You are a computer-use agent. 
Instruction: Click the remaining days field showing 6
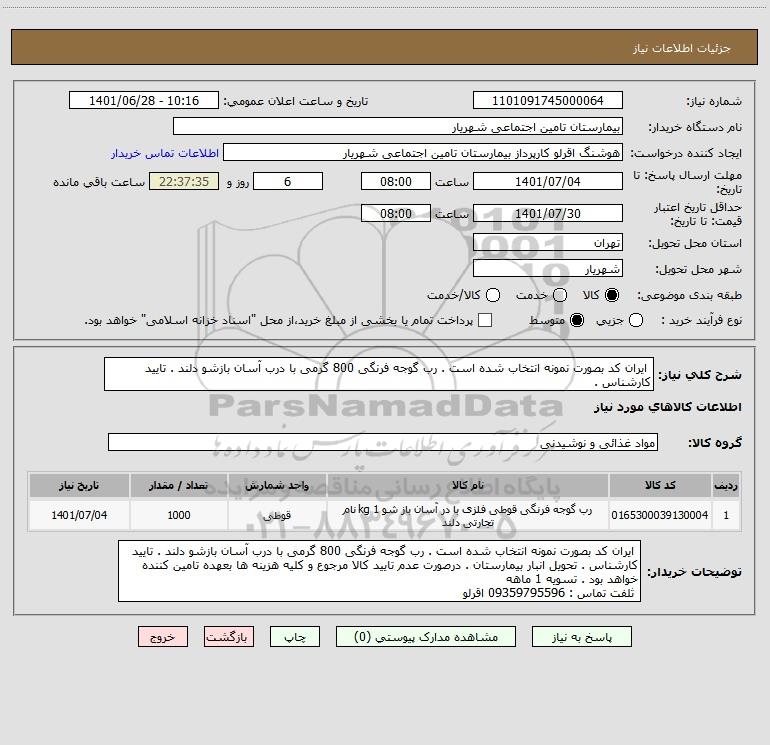[288, 181]
